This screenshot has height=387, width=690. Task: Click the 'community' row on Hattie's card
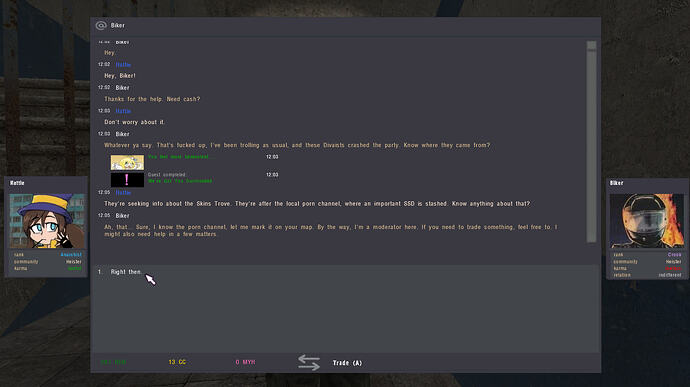pos(47,262)
